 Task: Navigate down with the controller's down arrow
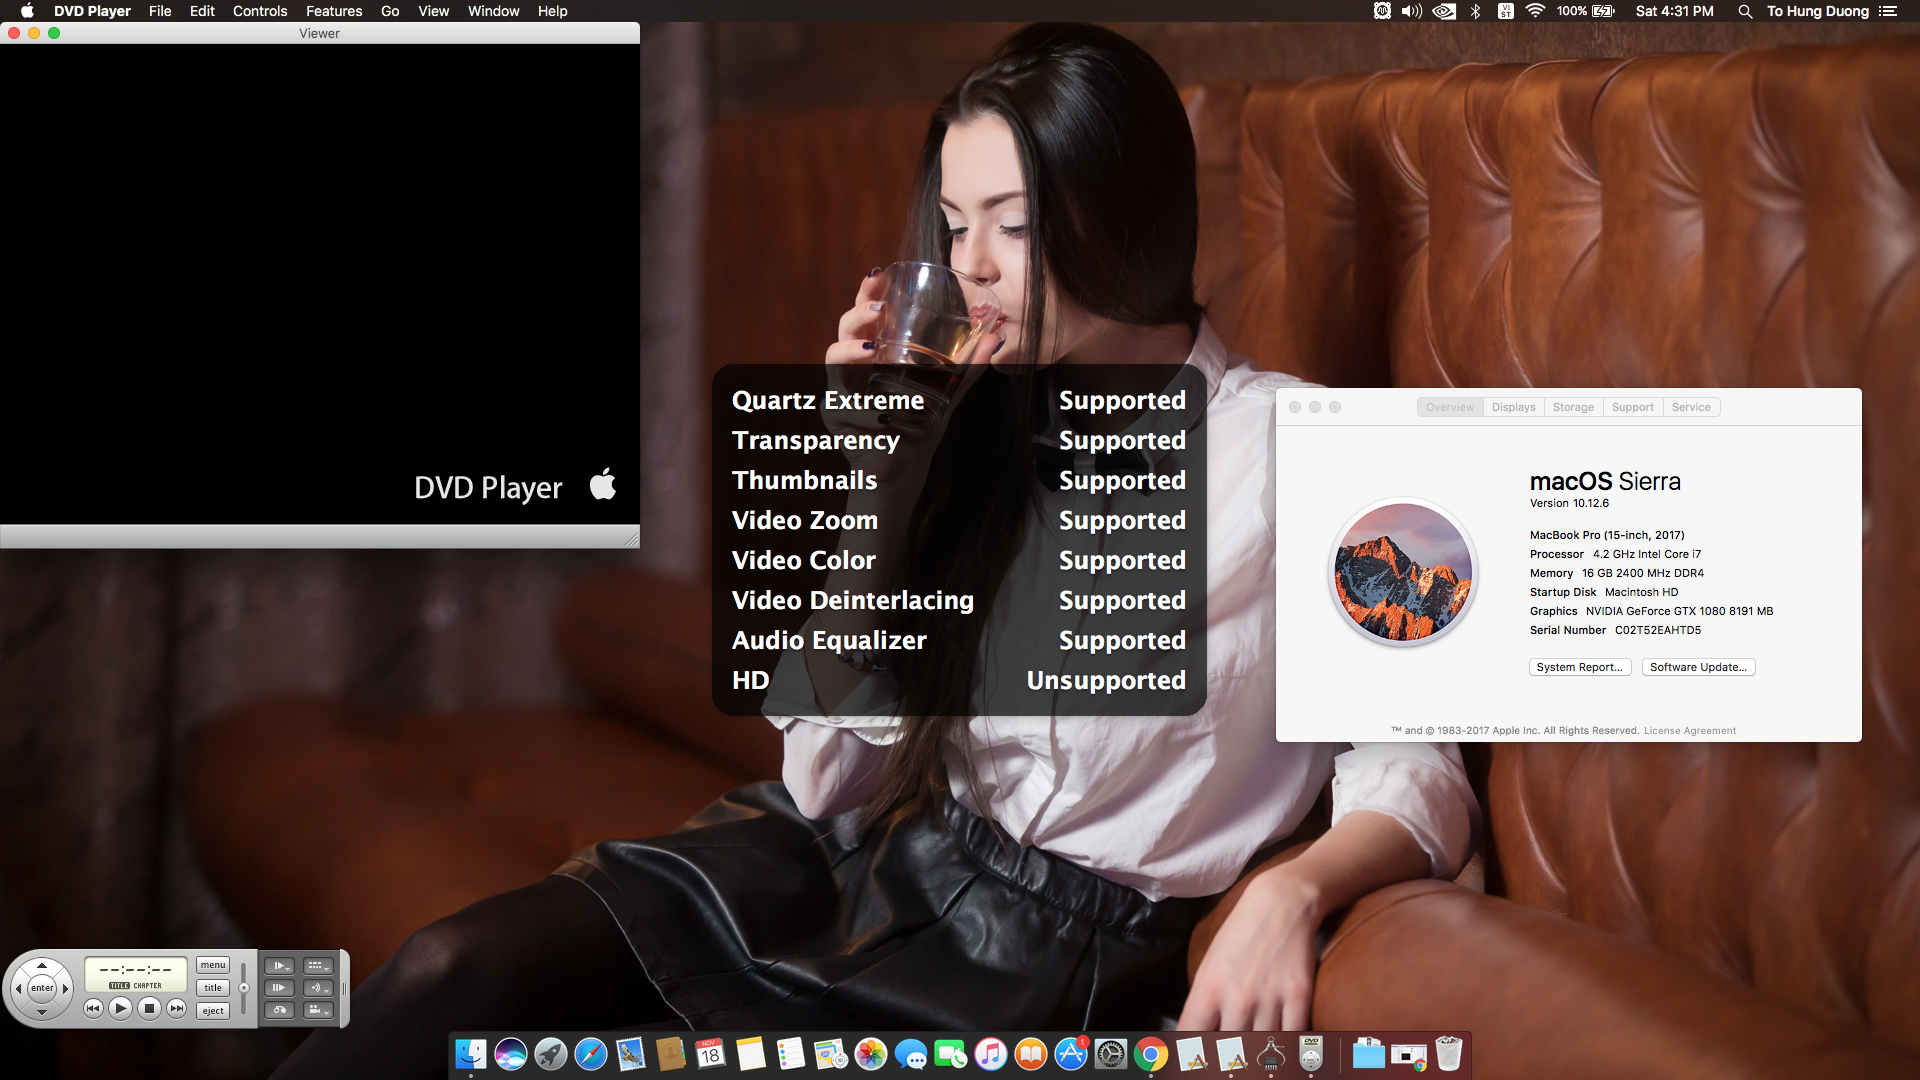pyautogui.click(x=42, y=1011)
